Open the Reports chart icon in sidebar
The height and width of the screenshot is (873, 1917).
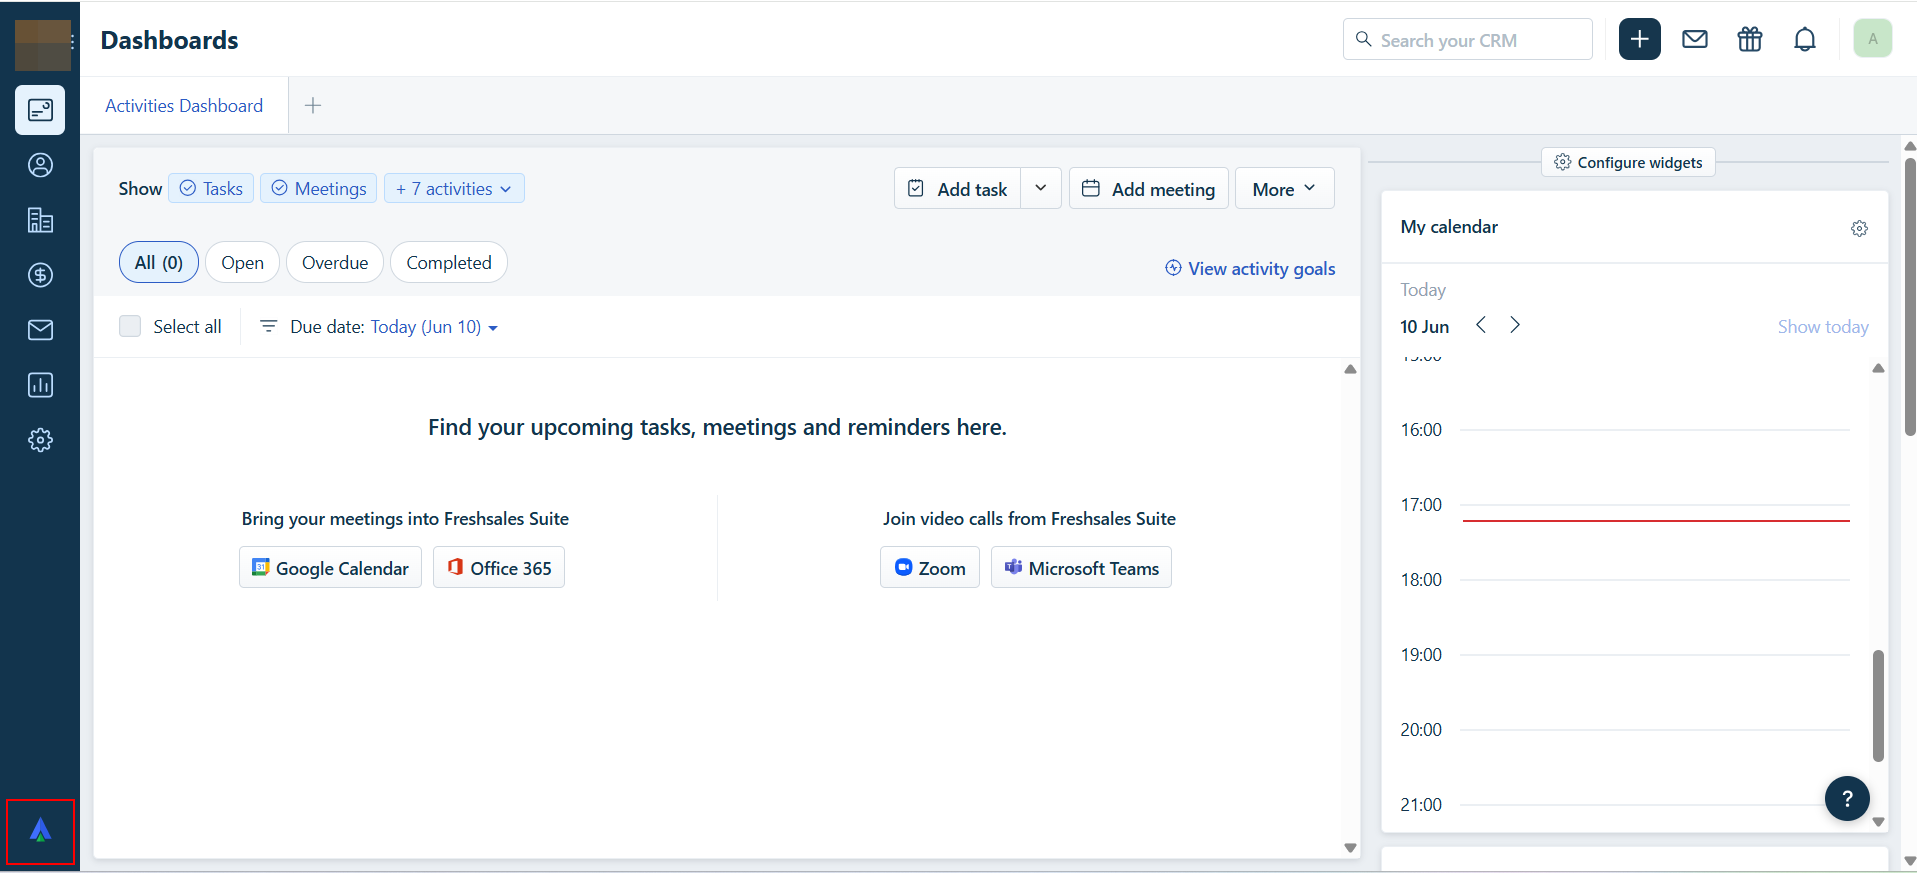(40, 385)
